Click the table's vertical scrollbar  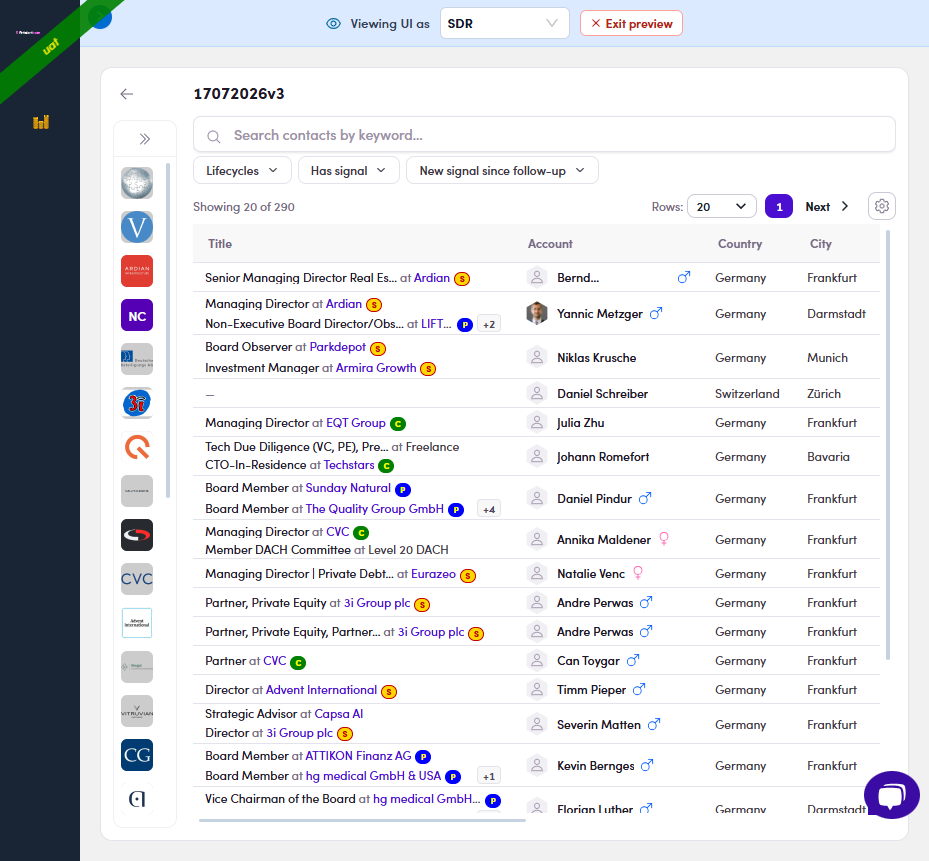[x=888, y=444]
